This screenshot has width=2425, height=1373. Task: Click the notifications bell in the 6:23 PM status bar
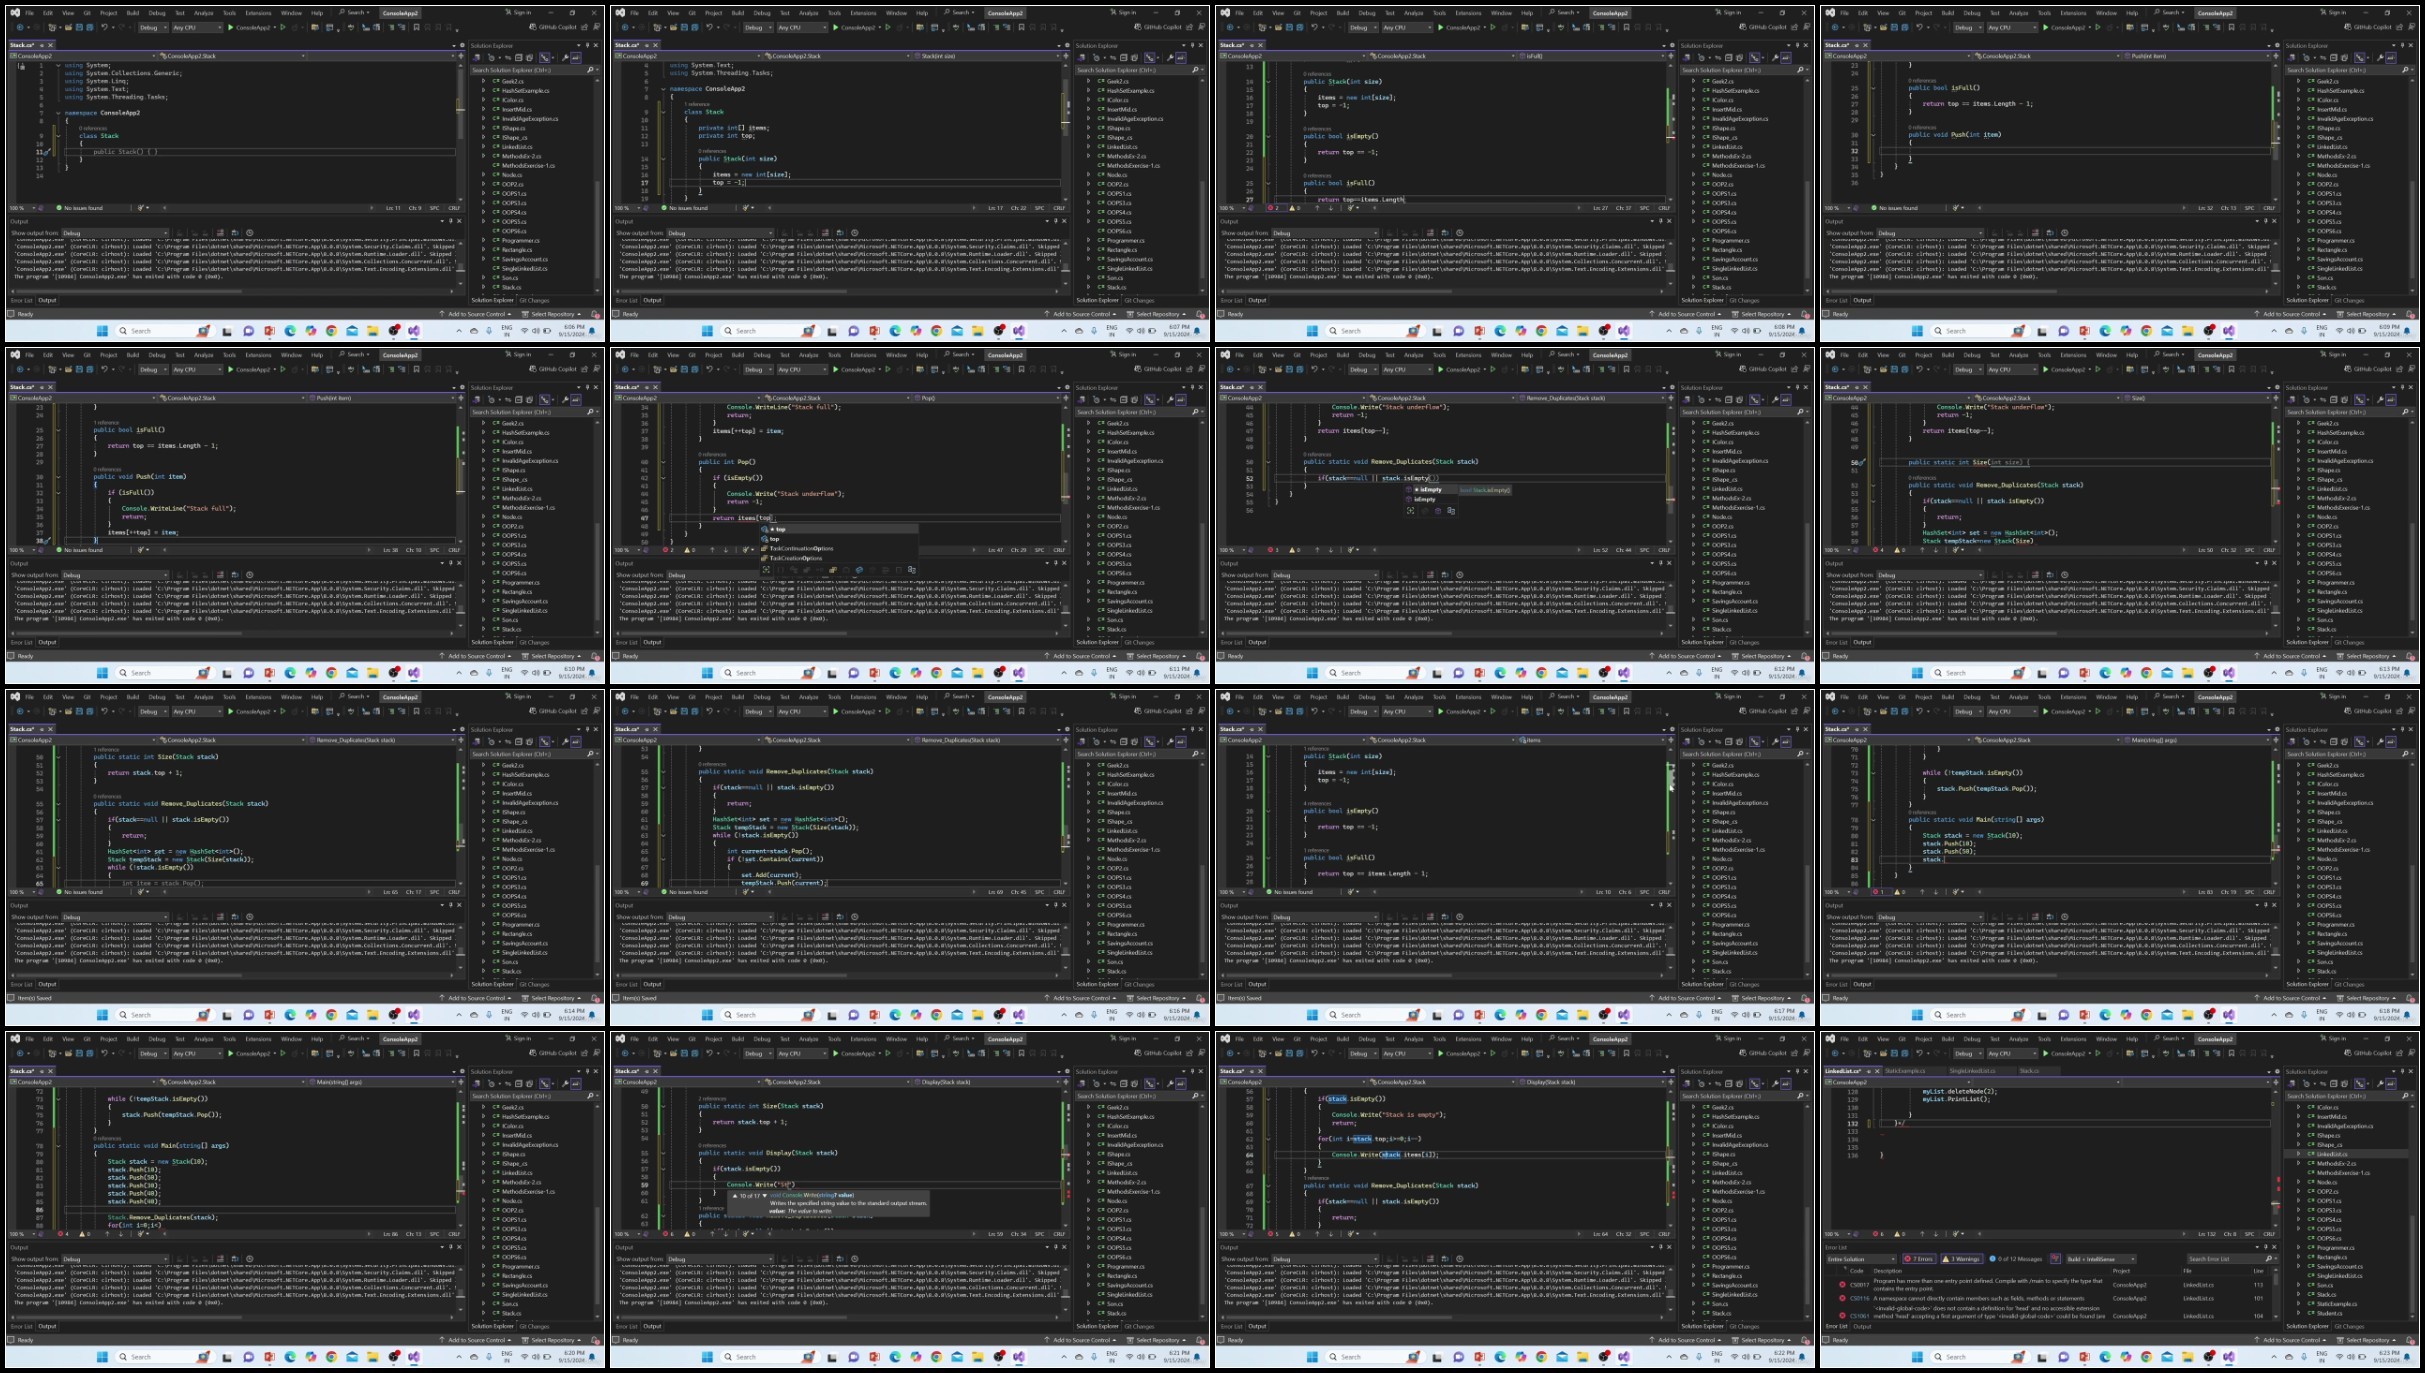tap(2410, 1340)
